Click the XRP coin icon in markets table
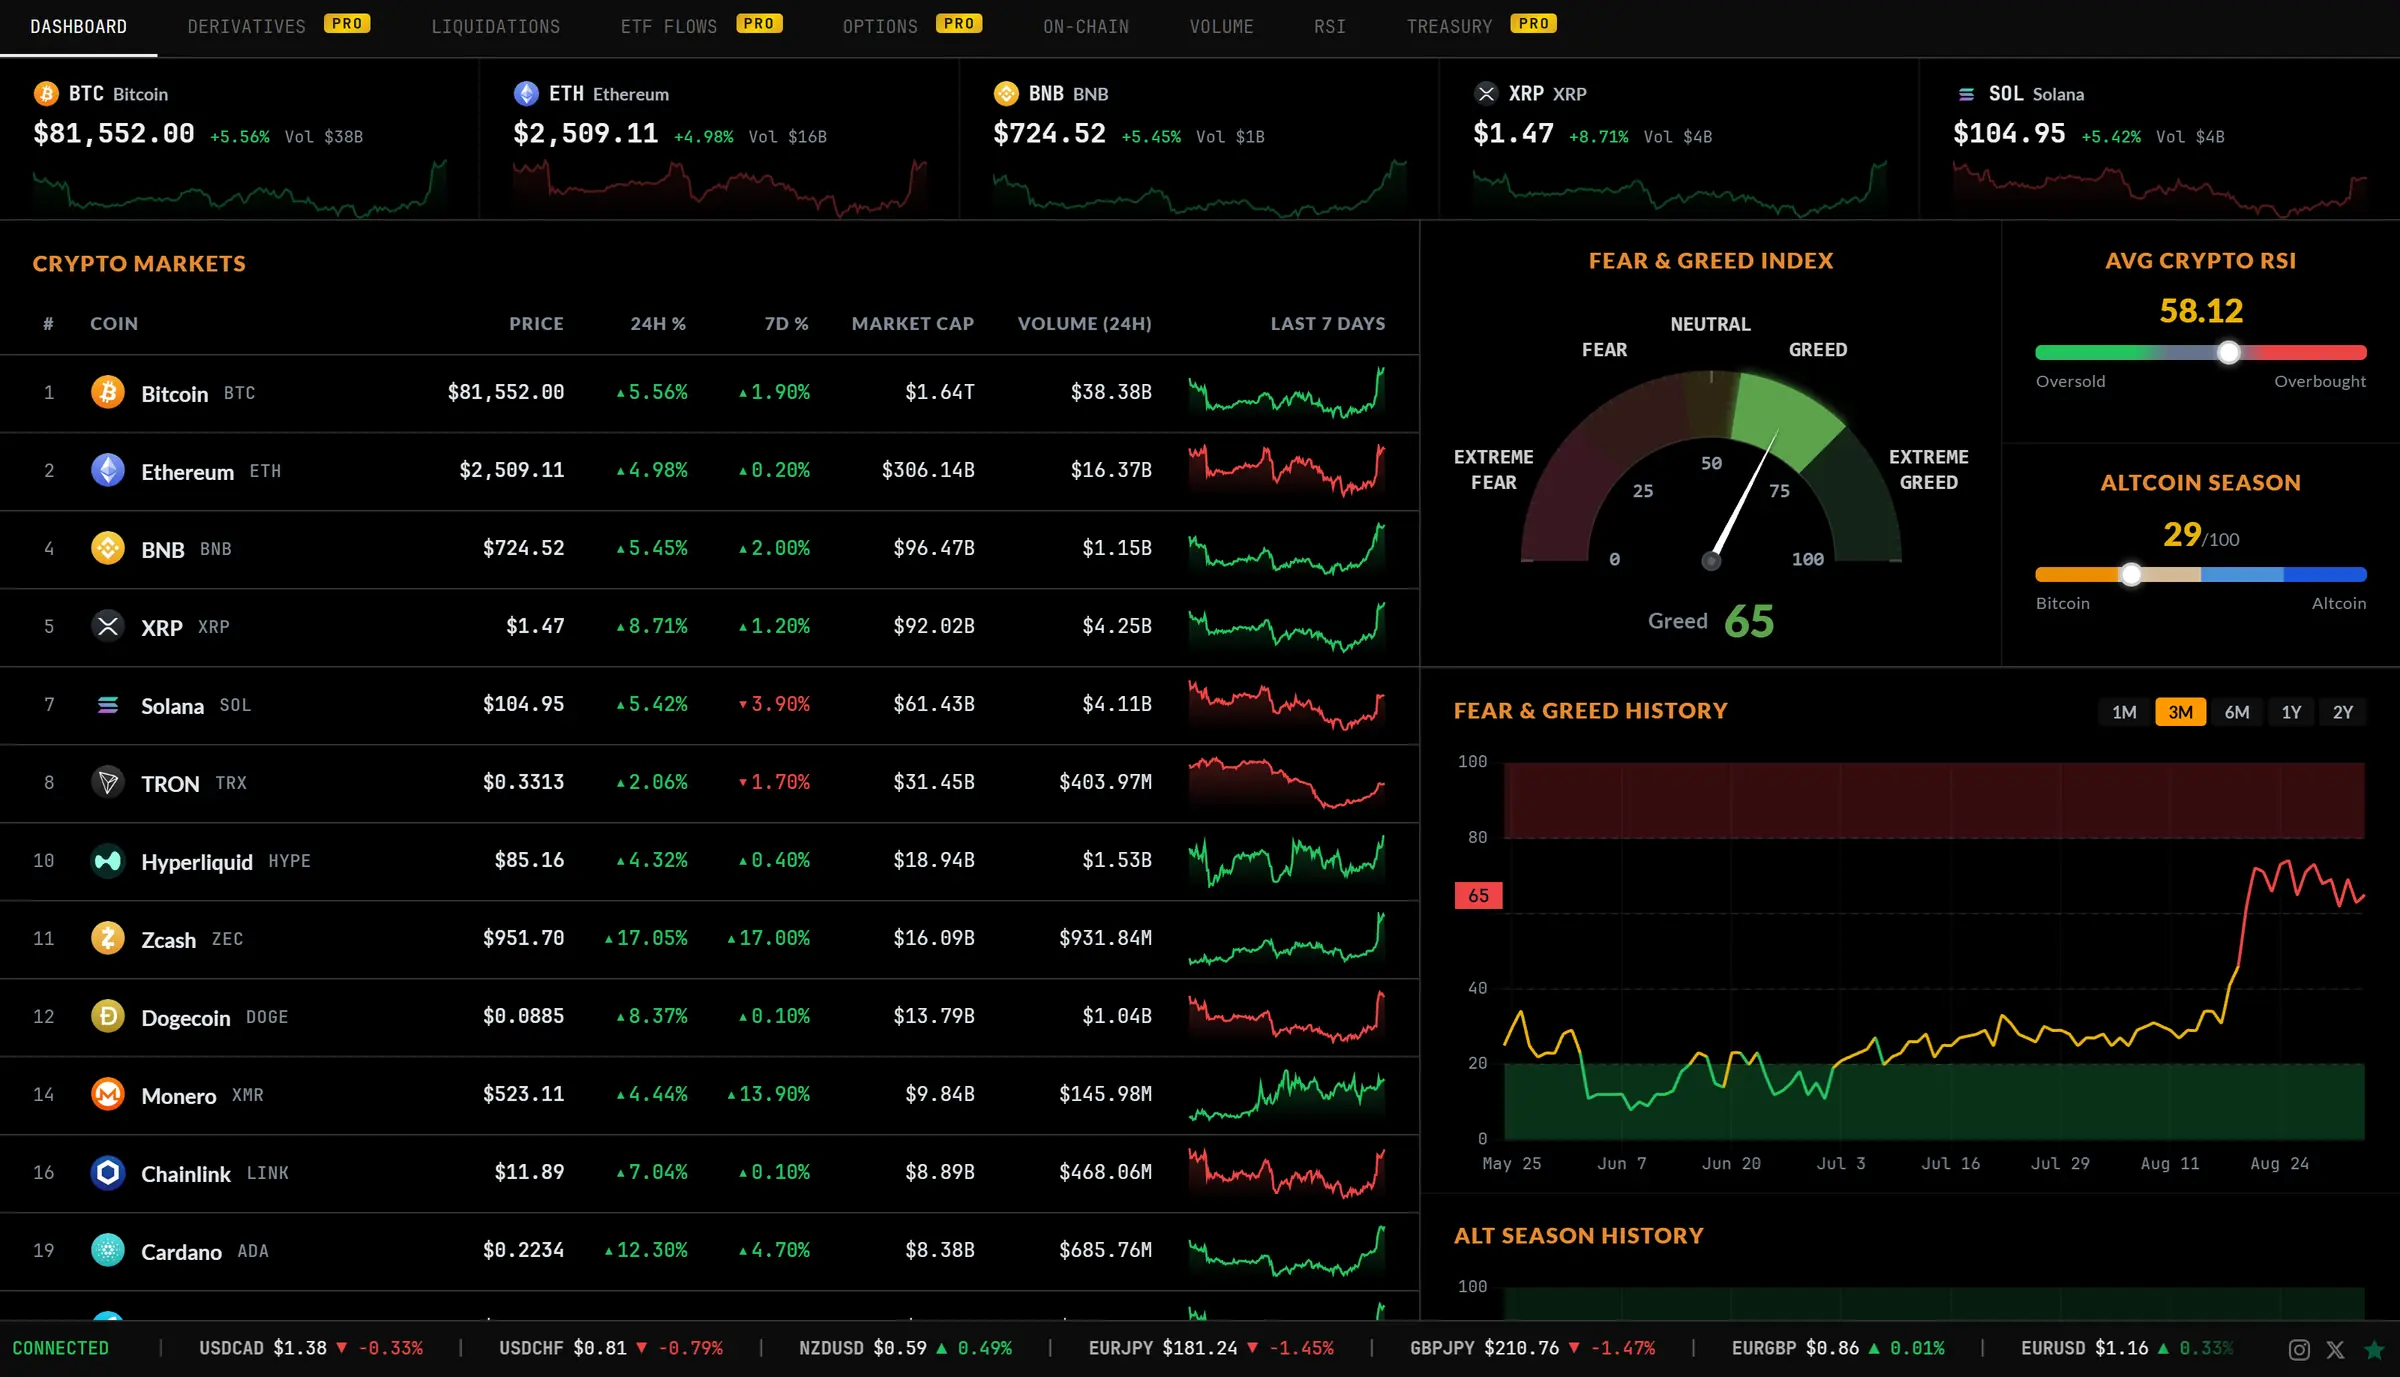Image resolution: width=2400 pixels, height=1377 pixels. coord(108,626)
